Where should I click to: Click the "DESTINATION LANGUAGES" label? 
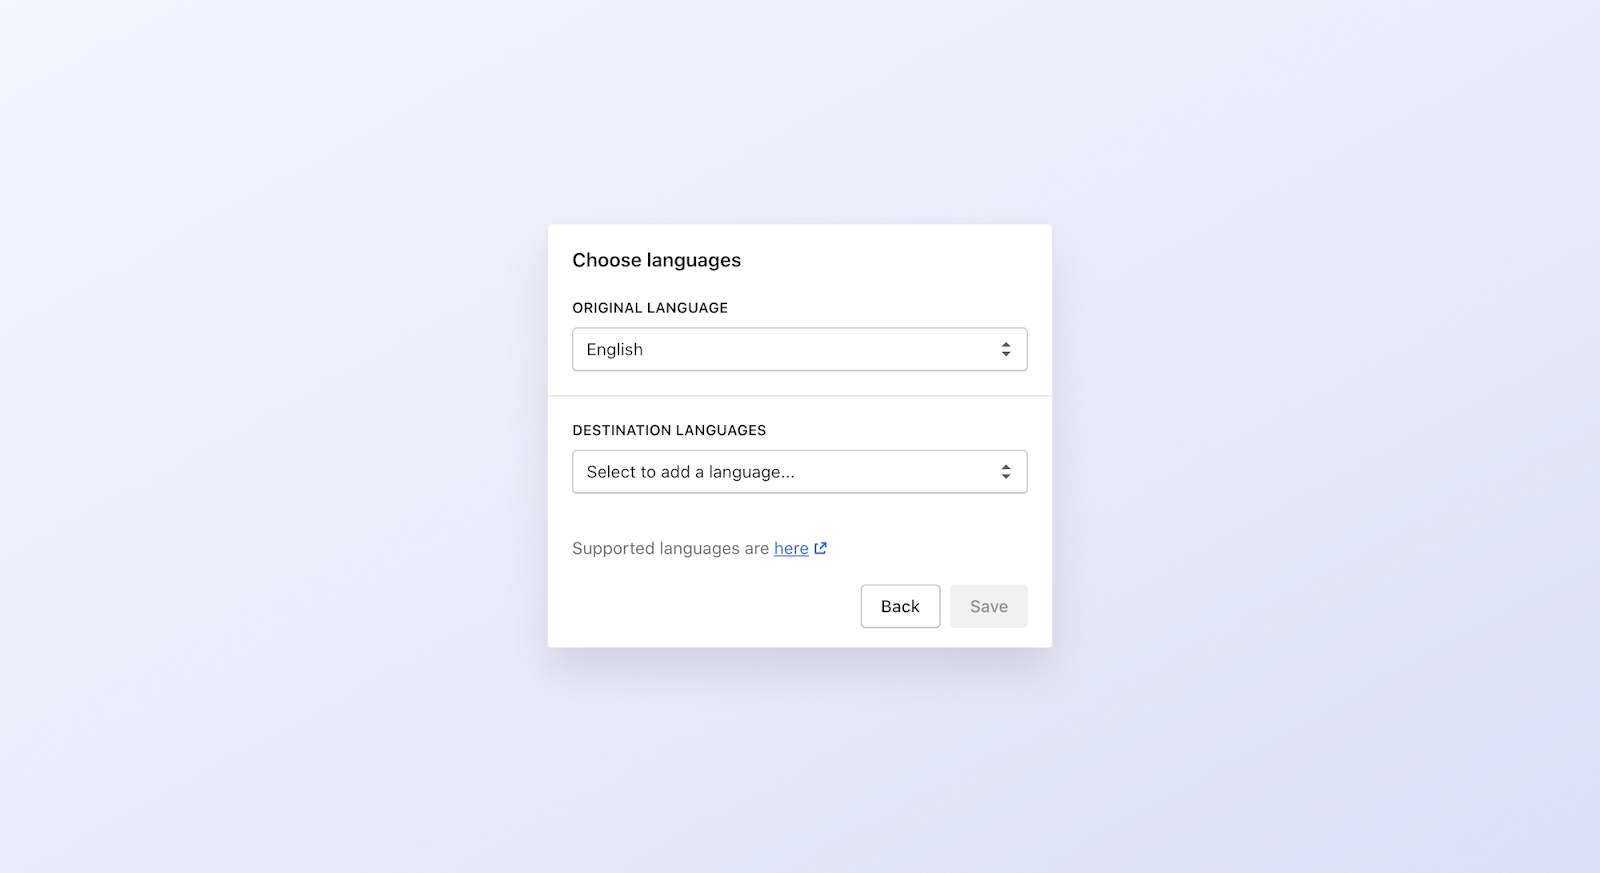click(x=669, y=430)
